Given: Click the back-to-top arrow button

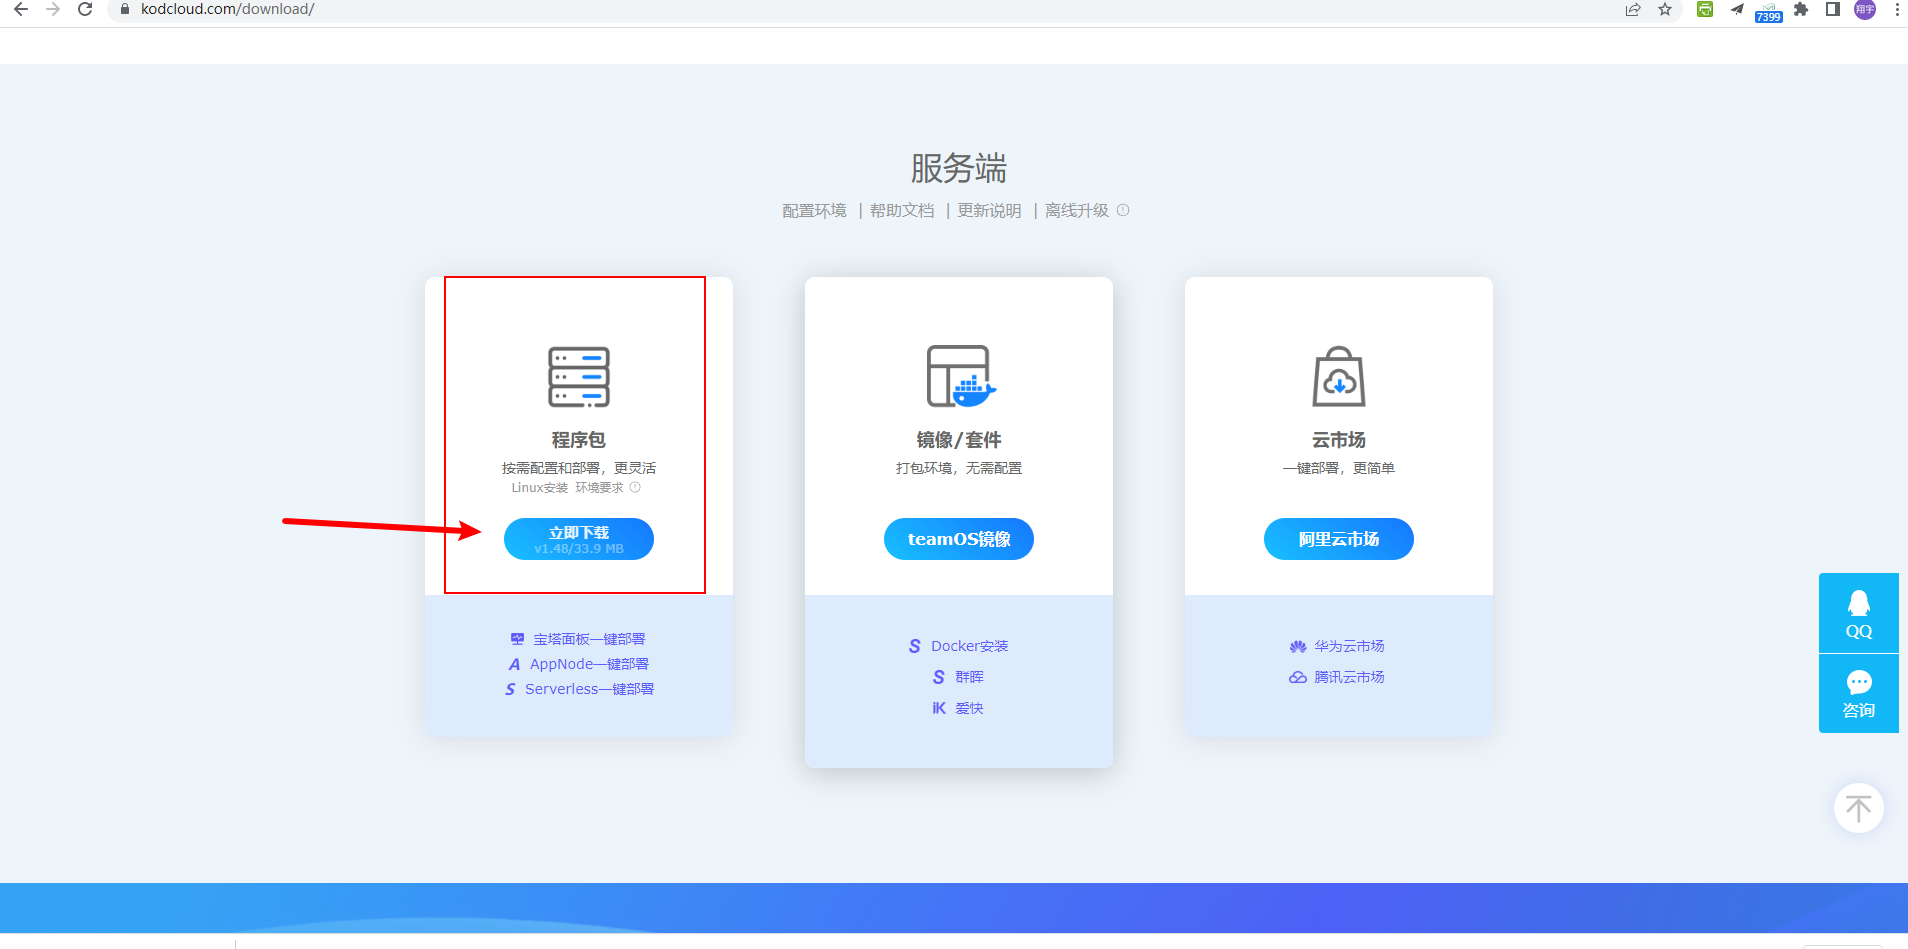Looking at the screenshot, I should click(1859, 808).
